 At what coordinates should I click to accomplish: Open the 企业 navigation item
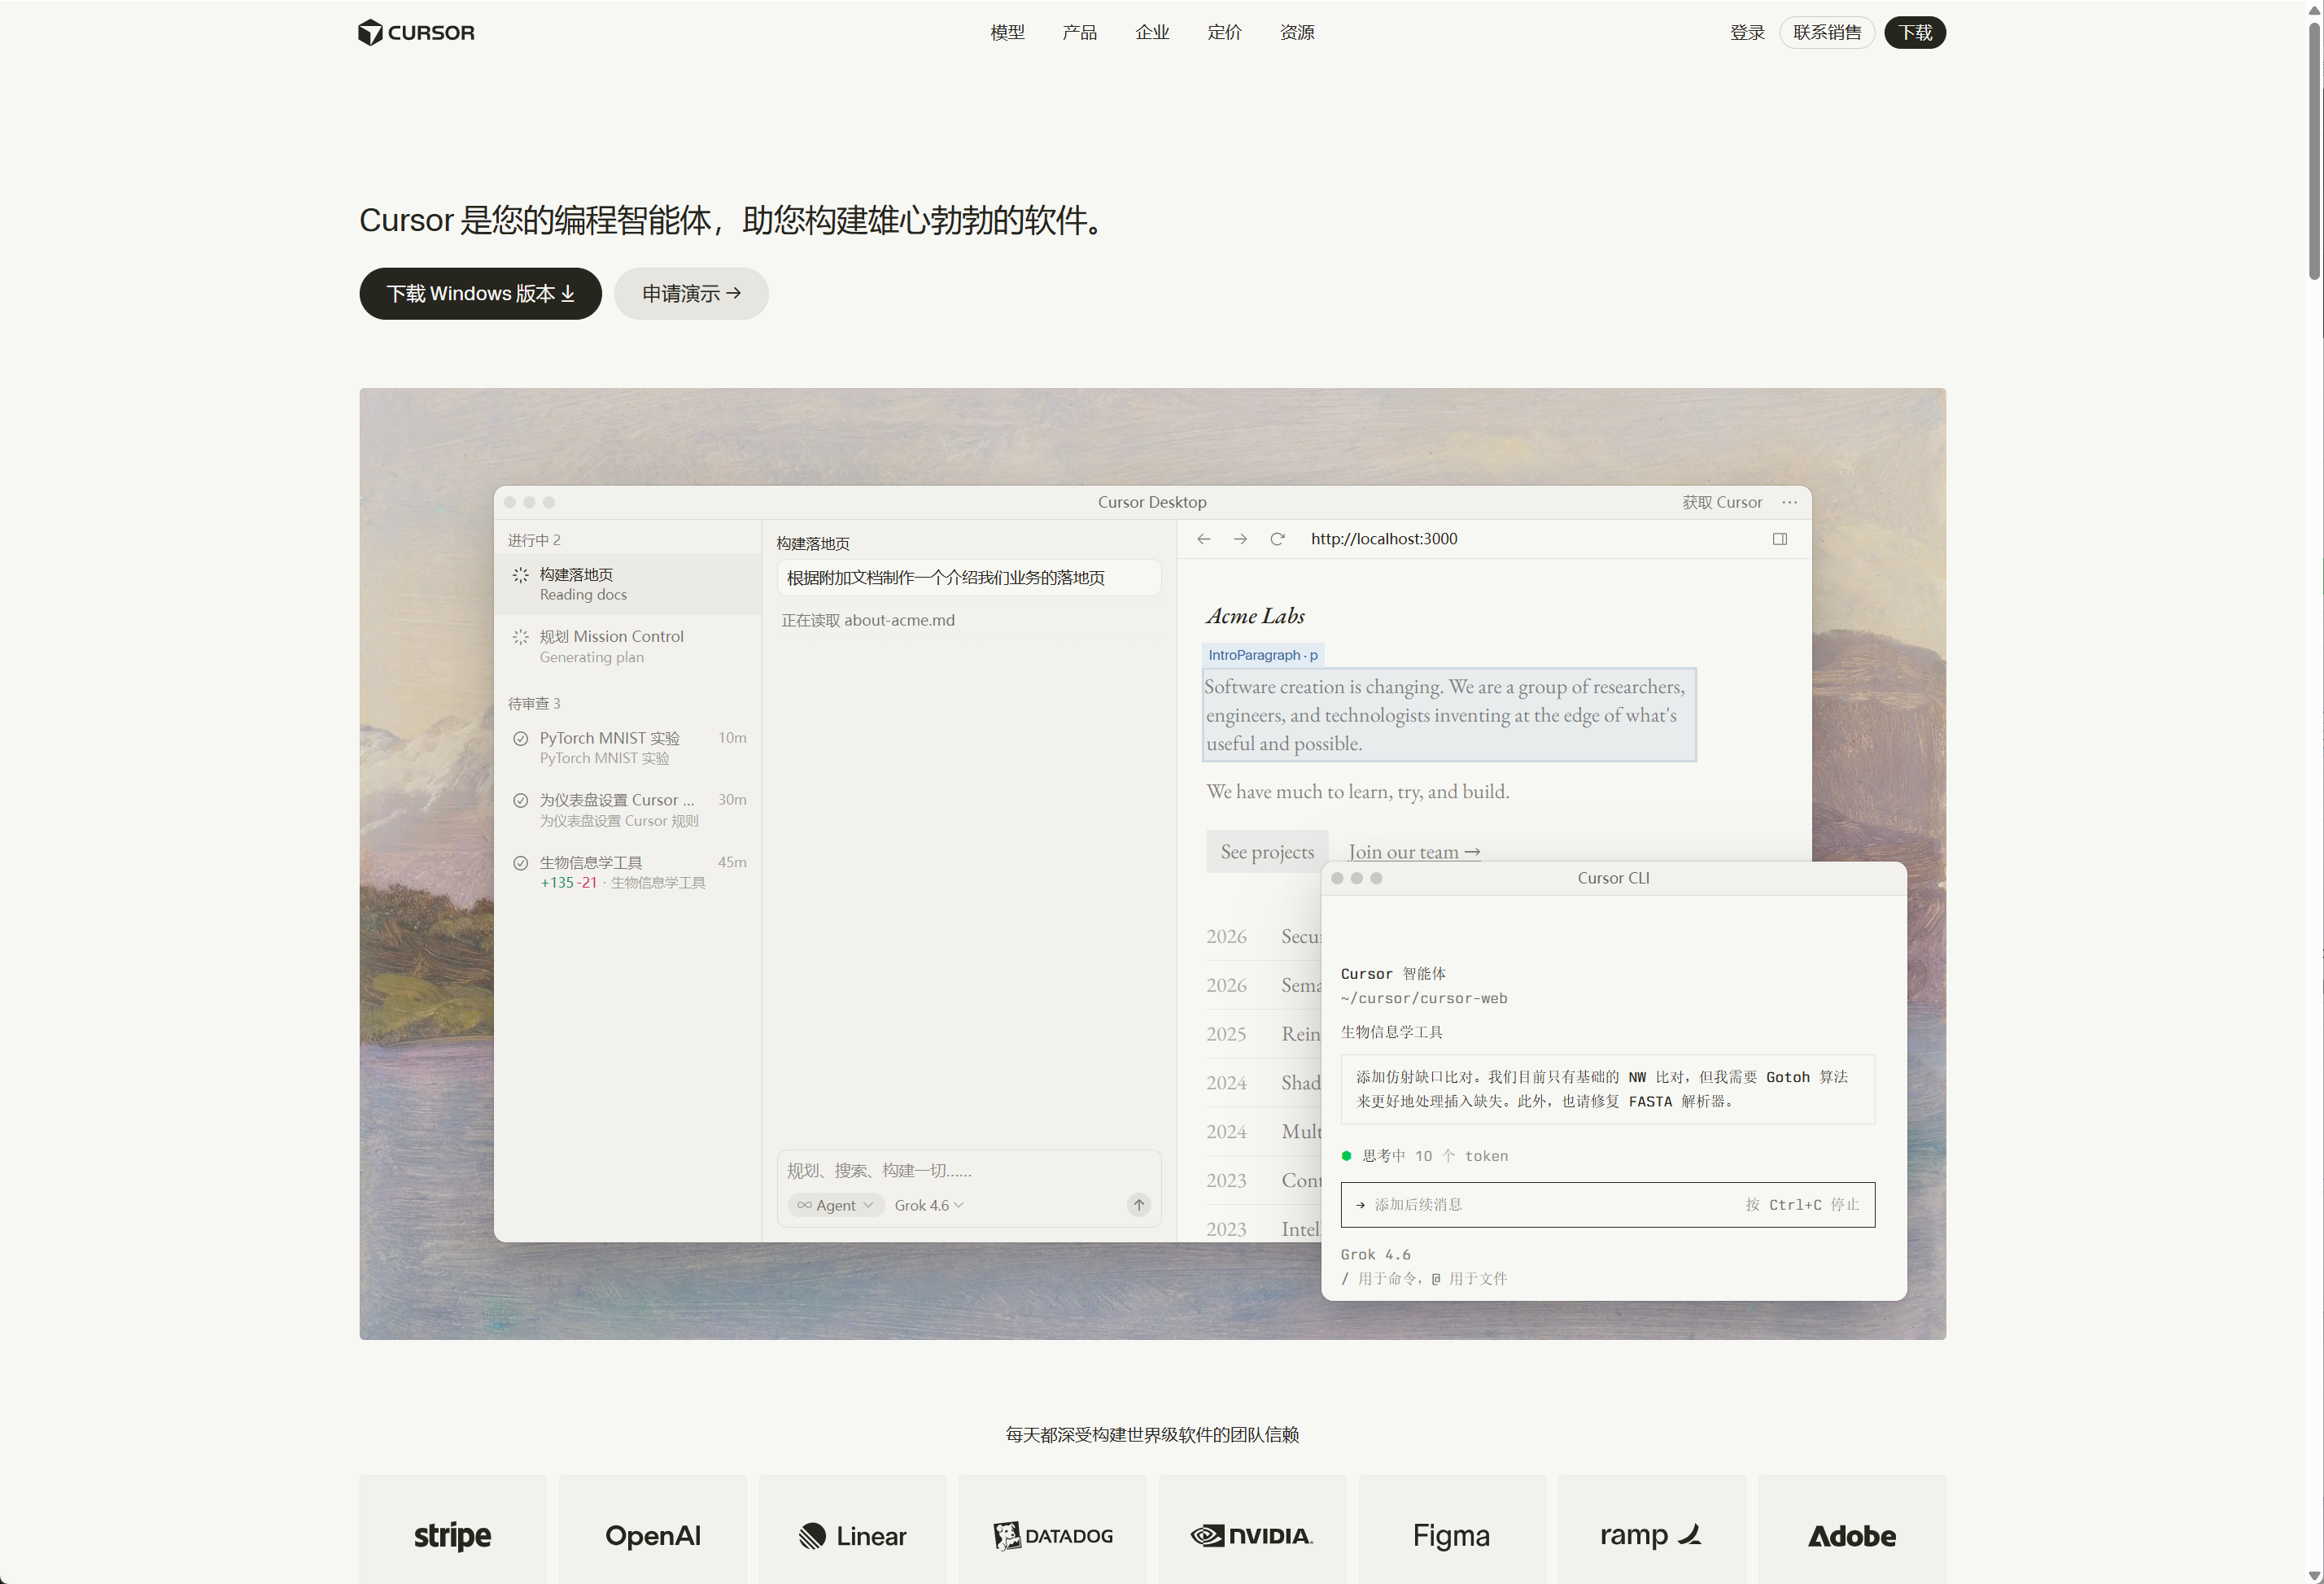(x=1152, y=33)
